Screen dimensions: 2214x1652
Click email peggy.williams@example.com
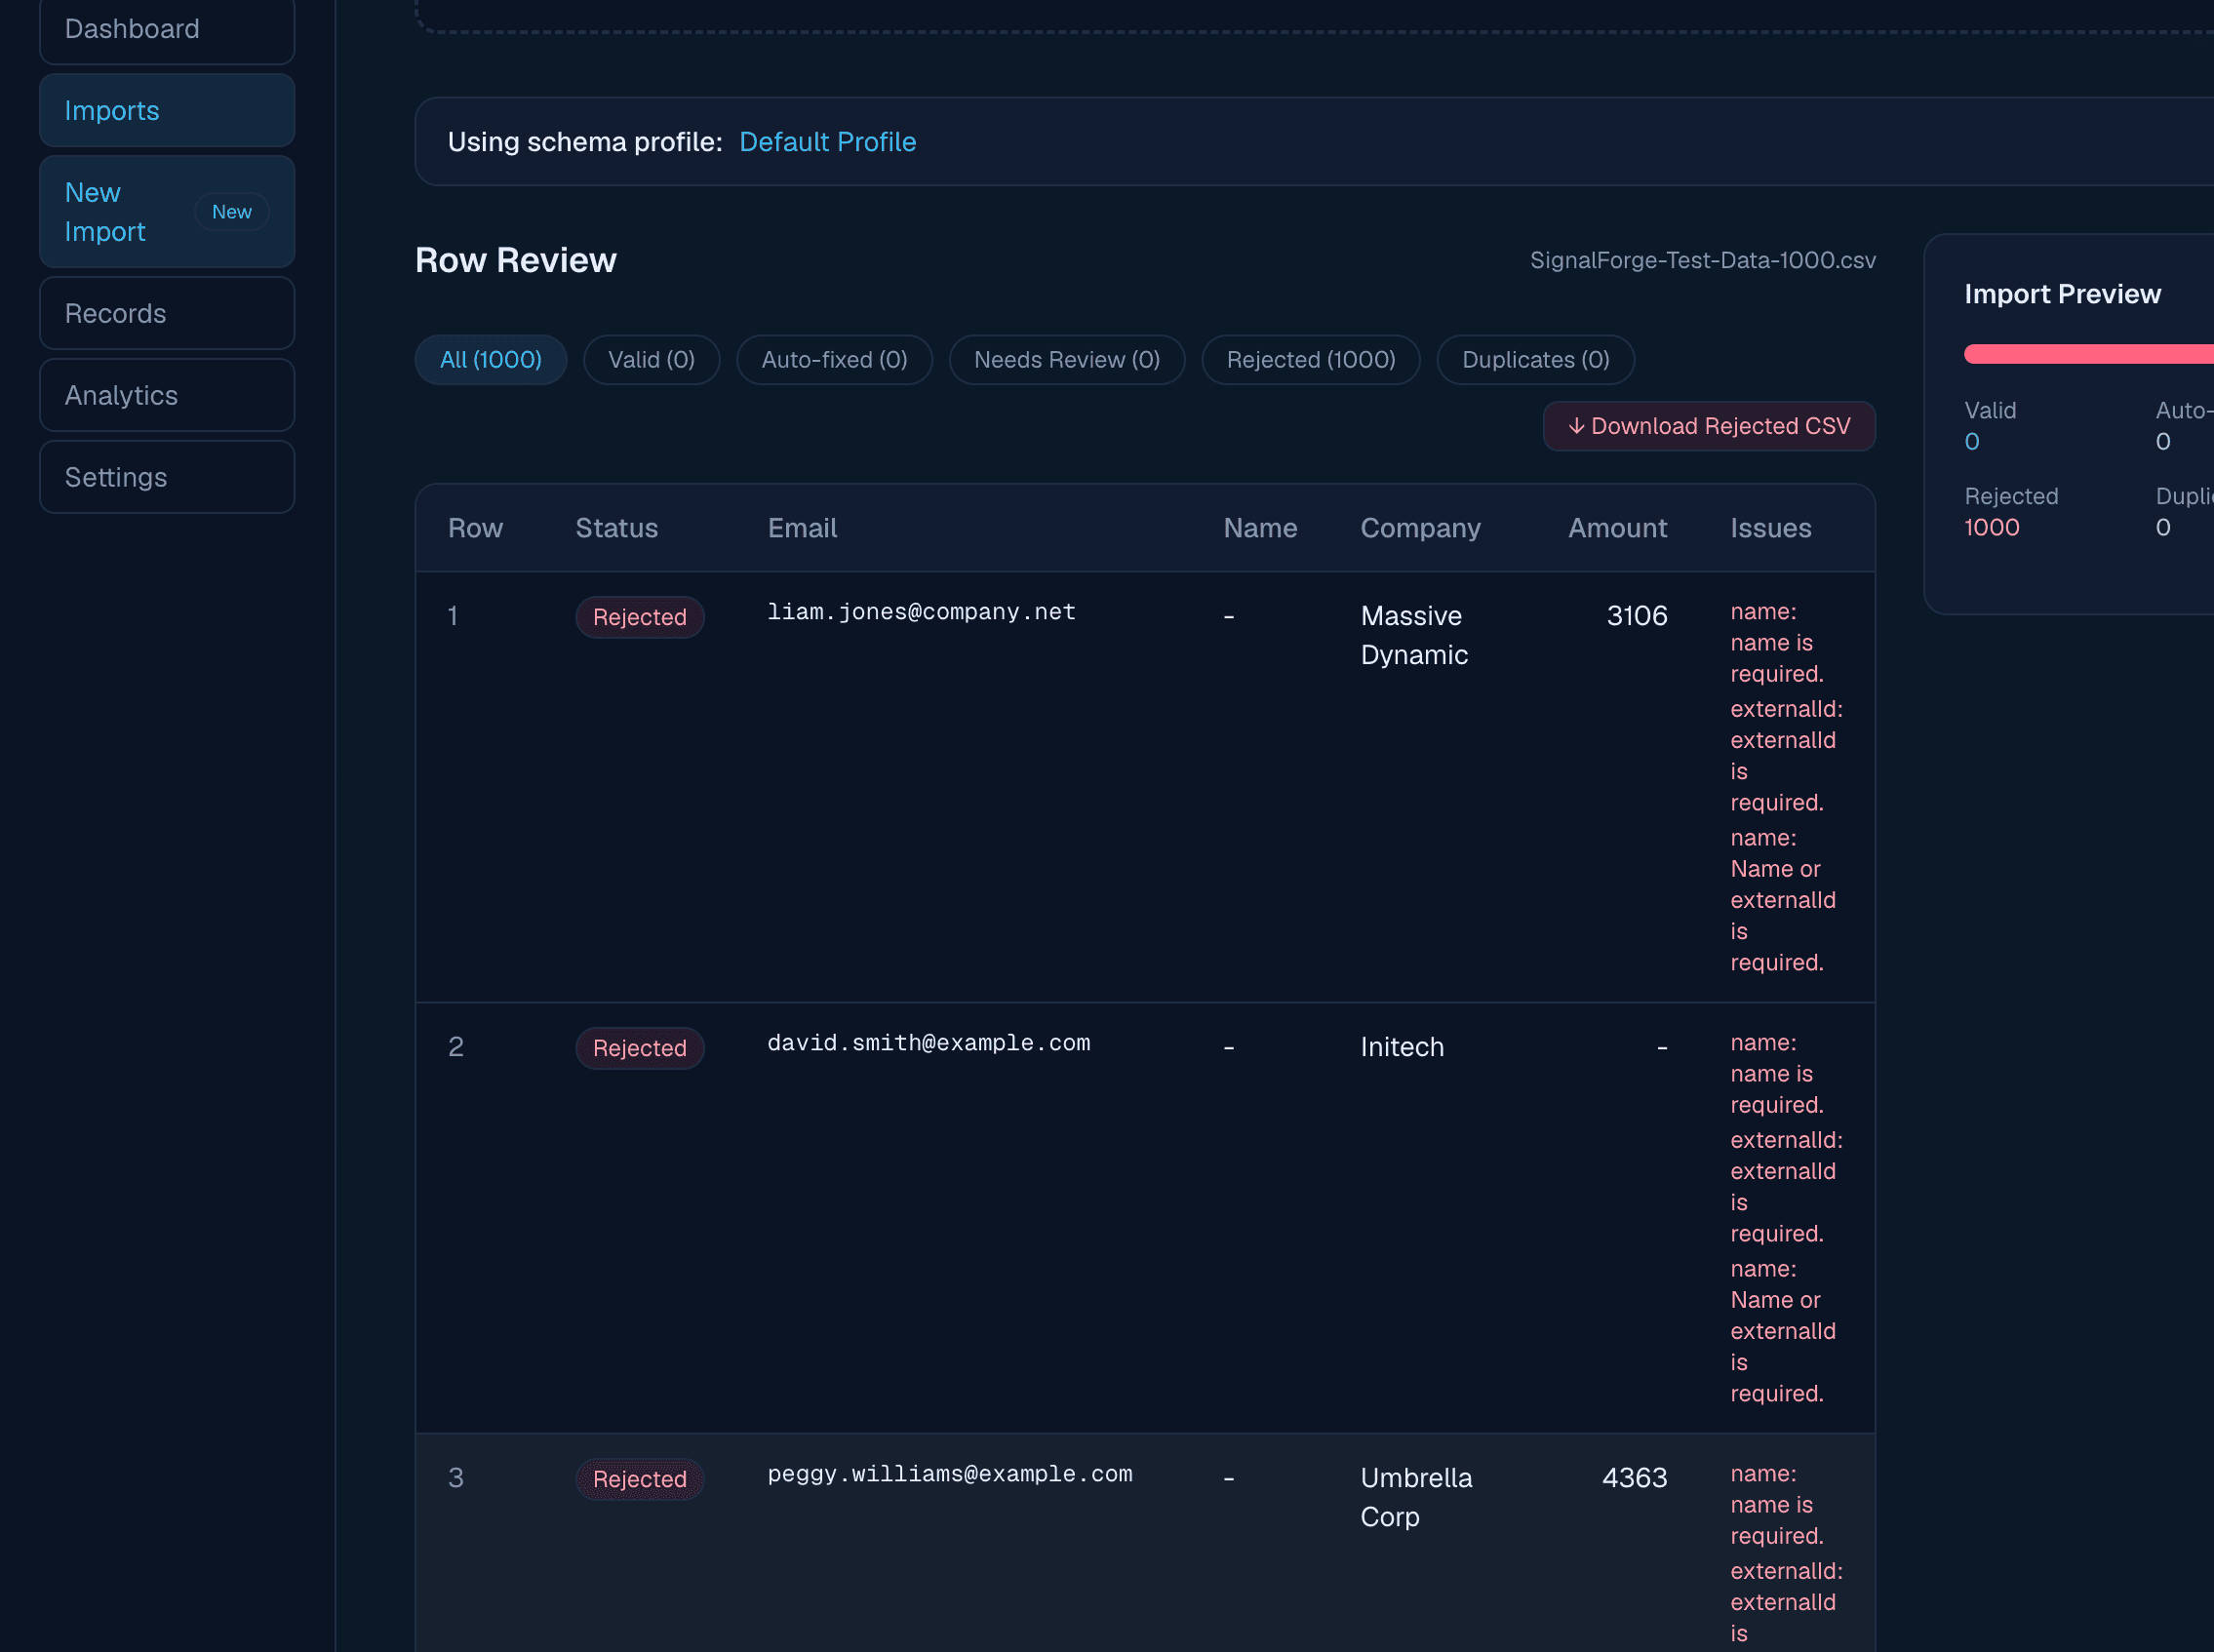point(949,1475)
